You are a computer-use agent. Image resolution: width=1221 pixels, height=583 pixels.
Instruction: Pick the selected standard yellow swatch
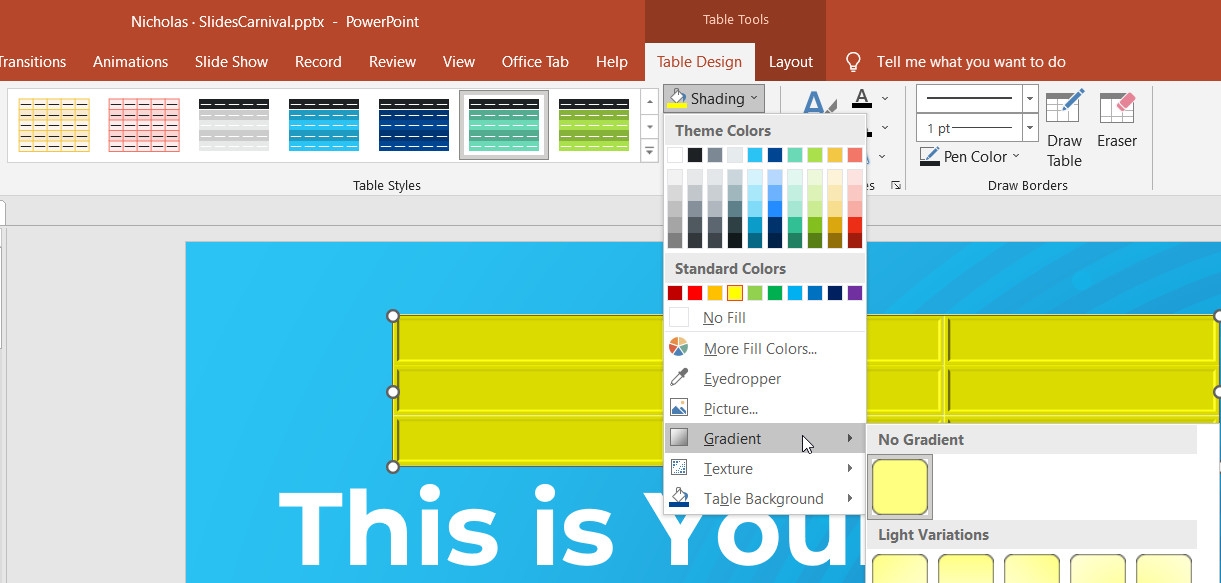click(735, 293)
